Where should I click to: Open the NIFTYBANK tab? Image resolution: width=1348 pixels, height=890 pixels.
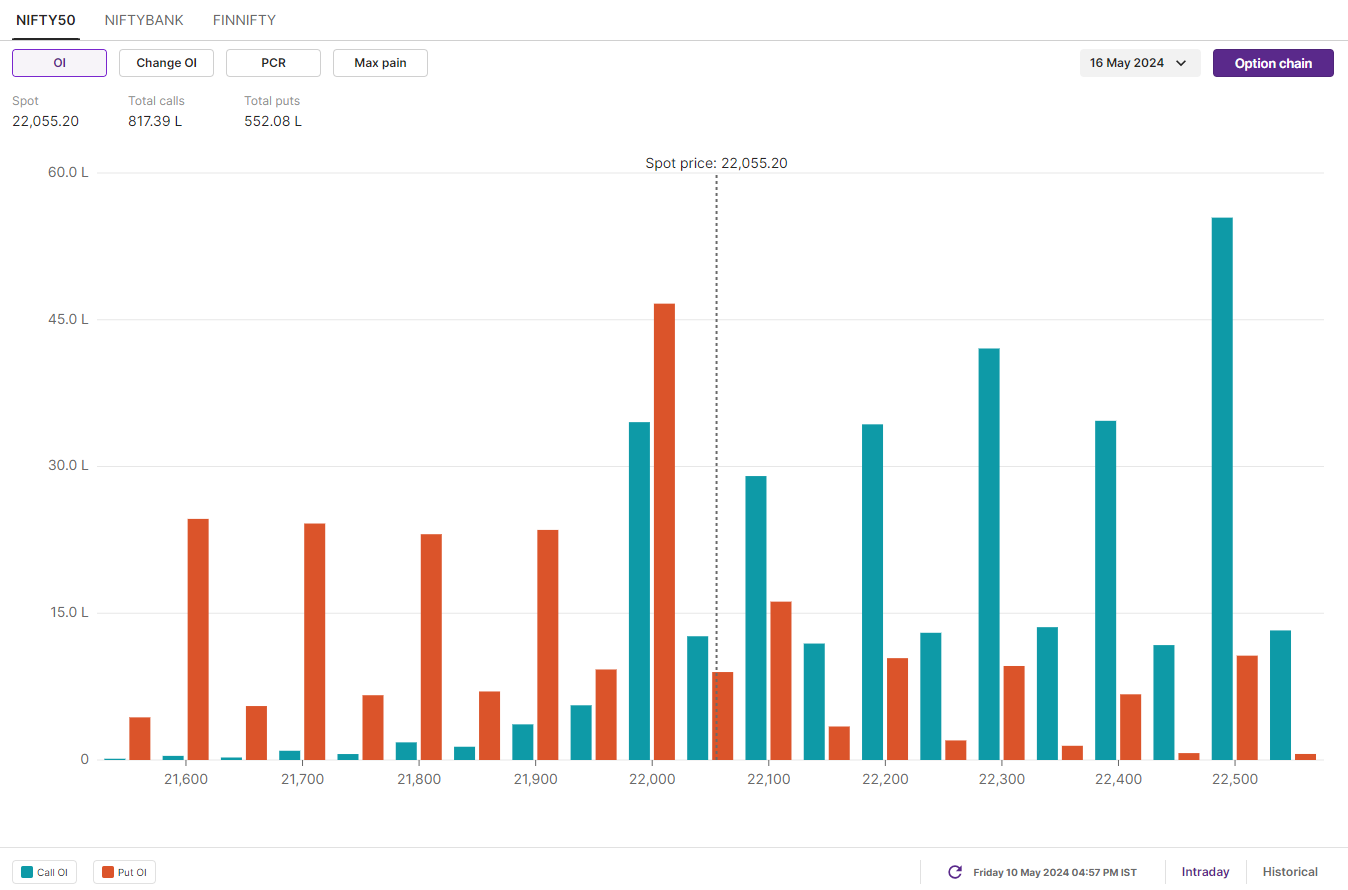tap(144, 20)
